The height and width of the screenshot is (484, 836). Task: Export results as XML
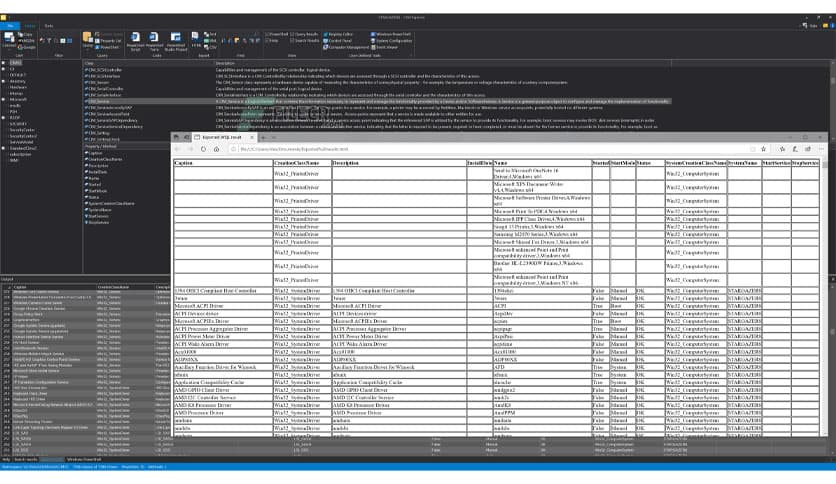[x=211, y=41]
